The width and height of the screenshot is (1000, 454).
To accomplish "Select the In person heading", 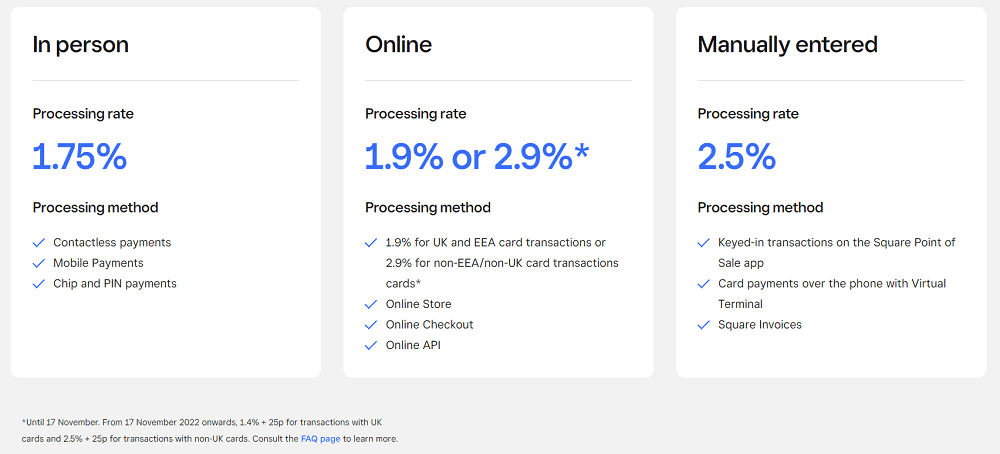I will 81,45.
